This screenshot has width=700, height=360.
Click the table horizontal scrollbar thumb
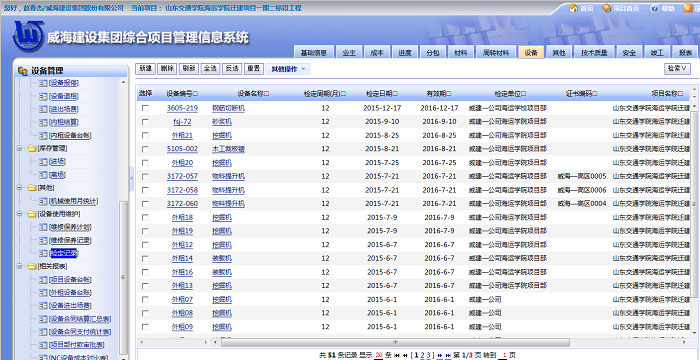[x=396, y=342]
